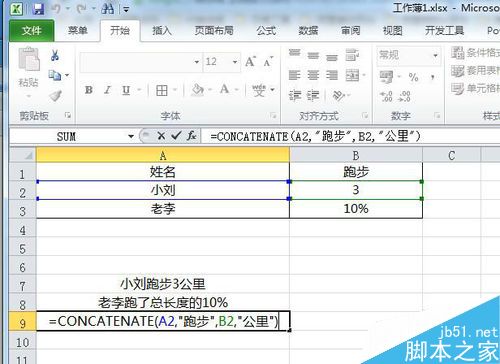
Task: Toggle Wrap Text icon
Action: [x=352, y=55]
